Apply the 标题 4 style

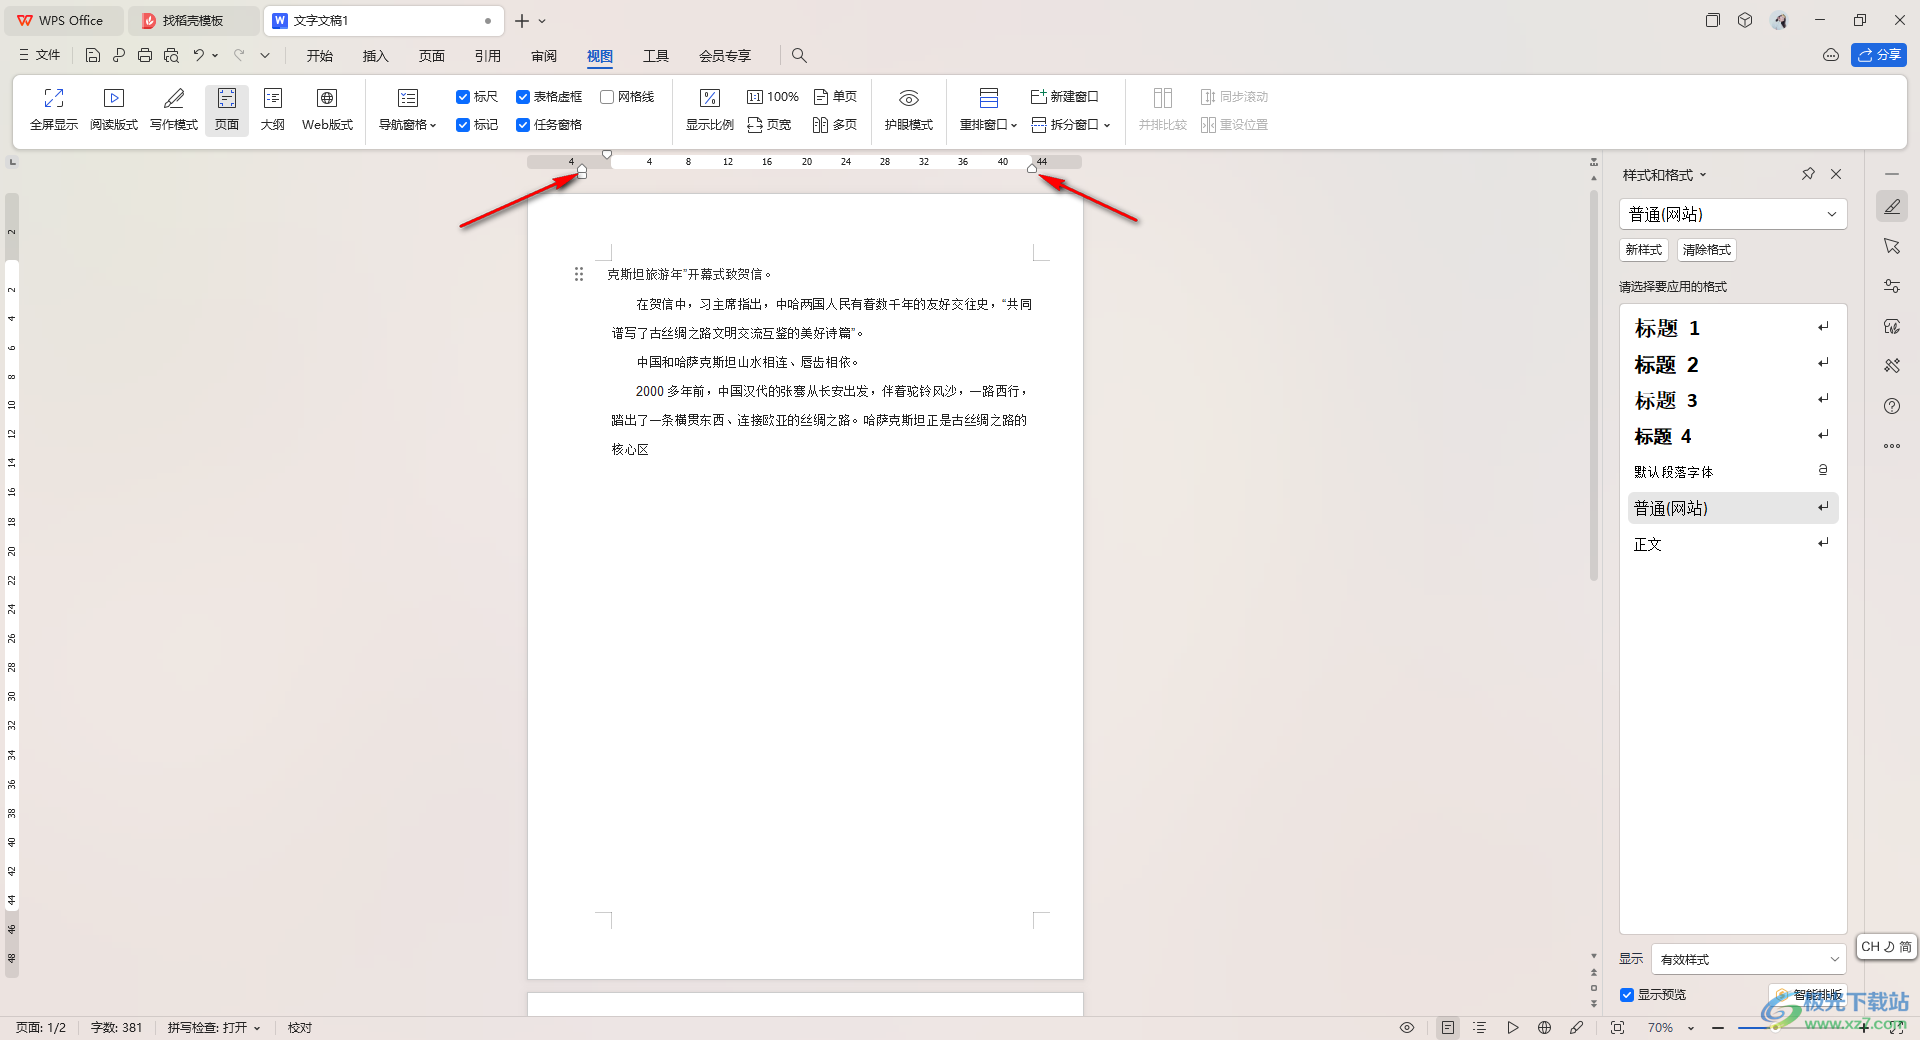tap(1733, 436)
